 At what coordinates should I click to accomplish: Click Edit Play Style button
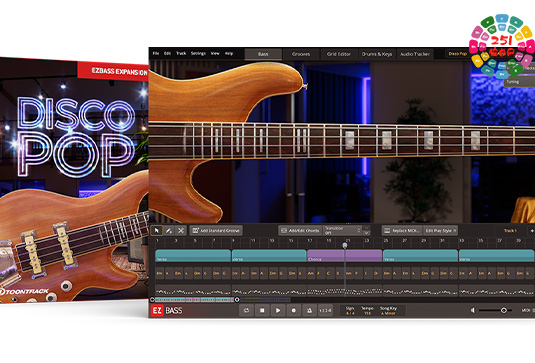point(440,231)
